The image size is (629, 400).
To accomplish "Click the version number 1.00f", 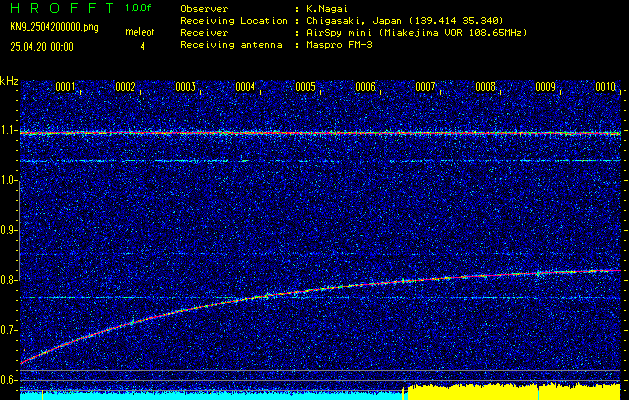I will tap(138, 8).
